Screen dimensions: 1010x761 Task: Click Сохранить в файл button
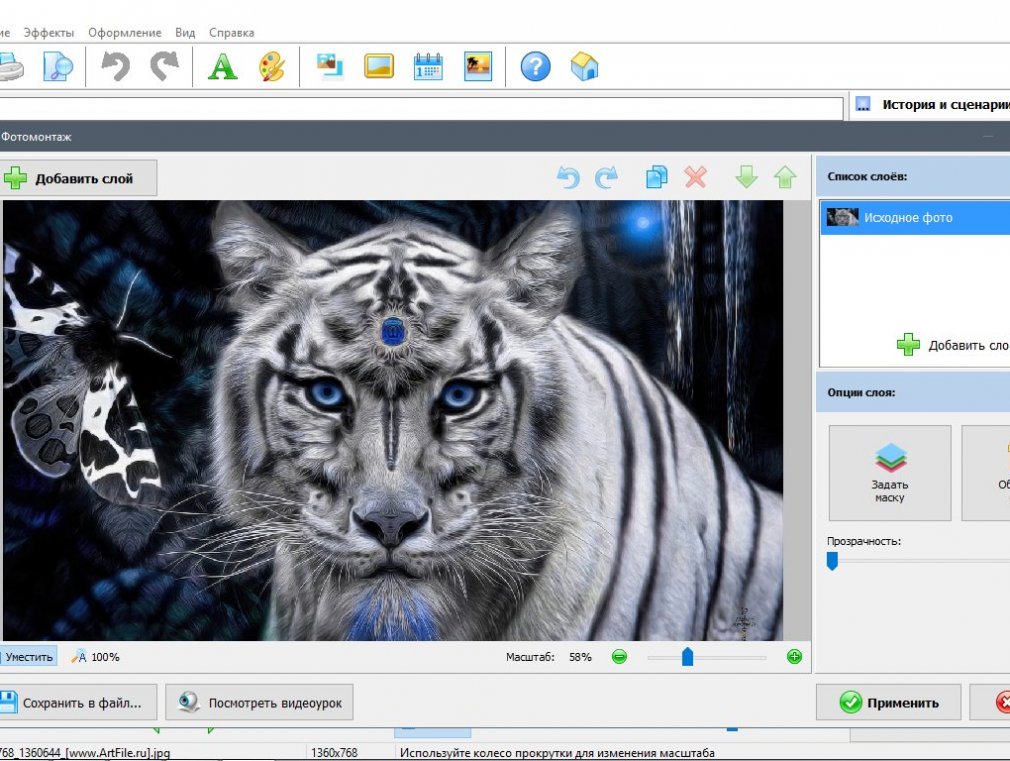[x=78, y=702]
